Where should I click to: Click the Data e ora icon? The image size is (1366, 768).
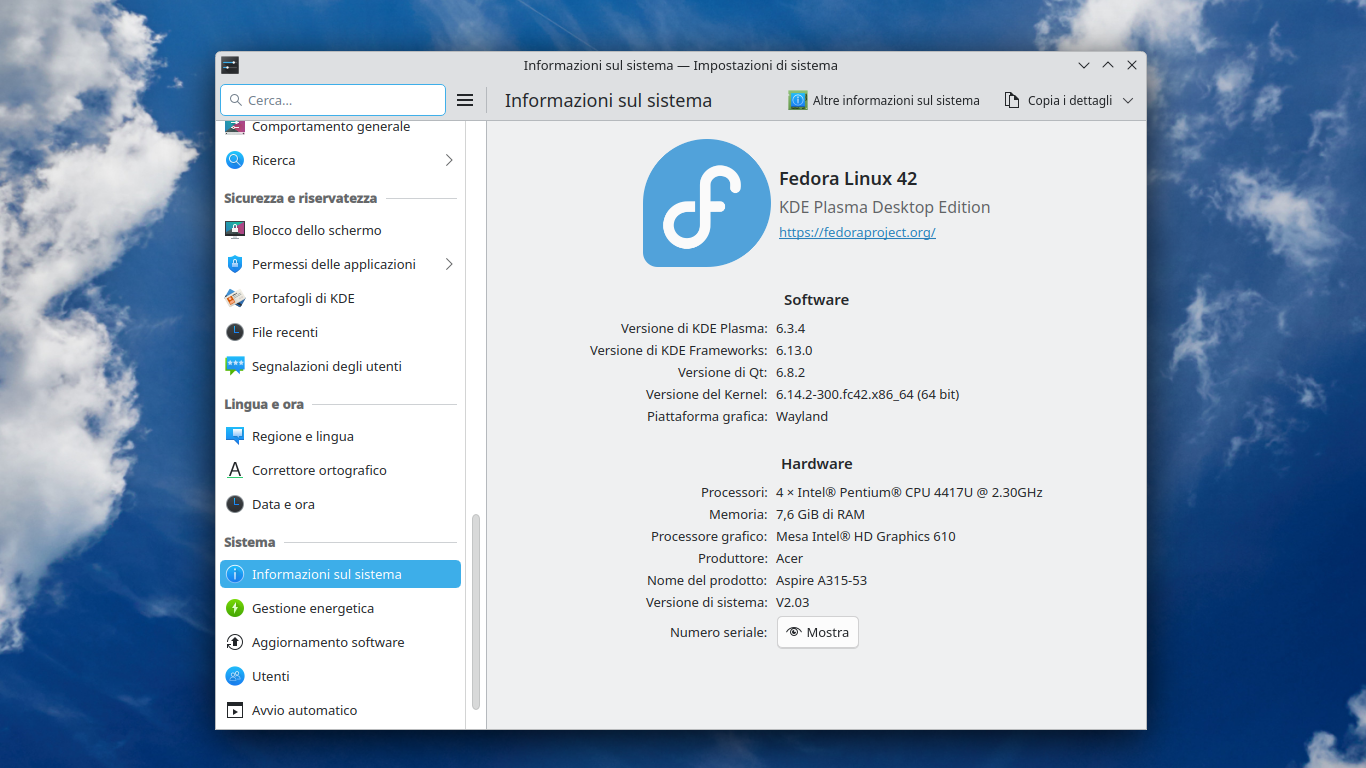[234, 504]
